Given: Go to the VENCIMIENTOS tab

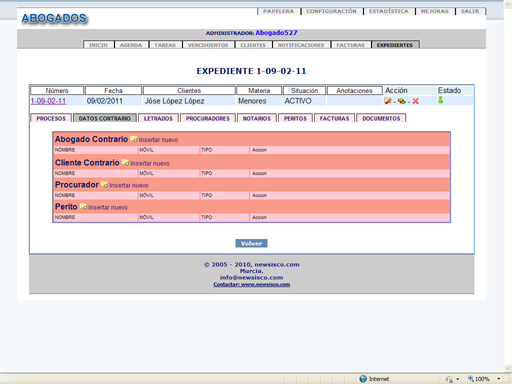Looking at the screenshot, I should coord(208,45).
